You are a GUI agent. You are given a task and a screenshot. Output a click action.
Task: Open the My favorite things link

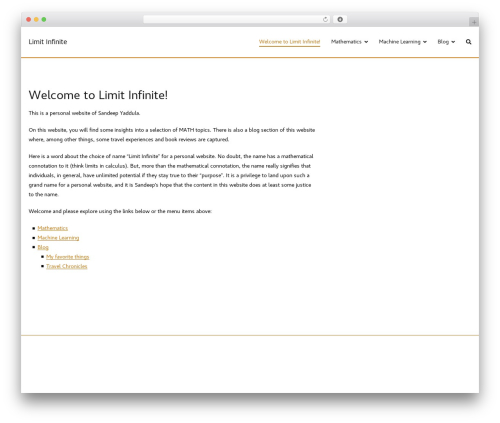(68, 257)
